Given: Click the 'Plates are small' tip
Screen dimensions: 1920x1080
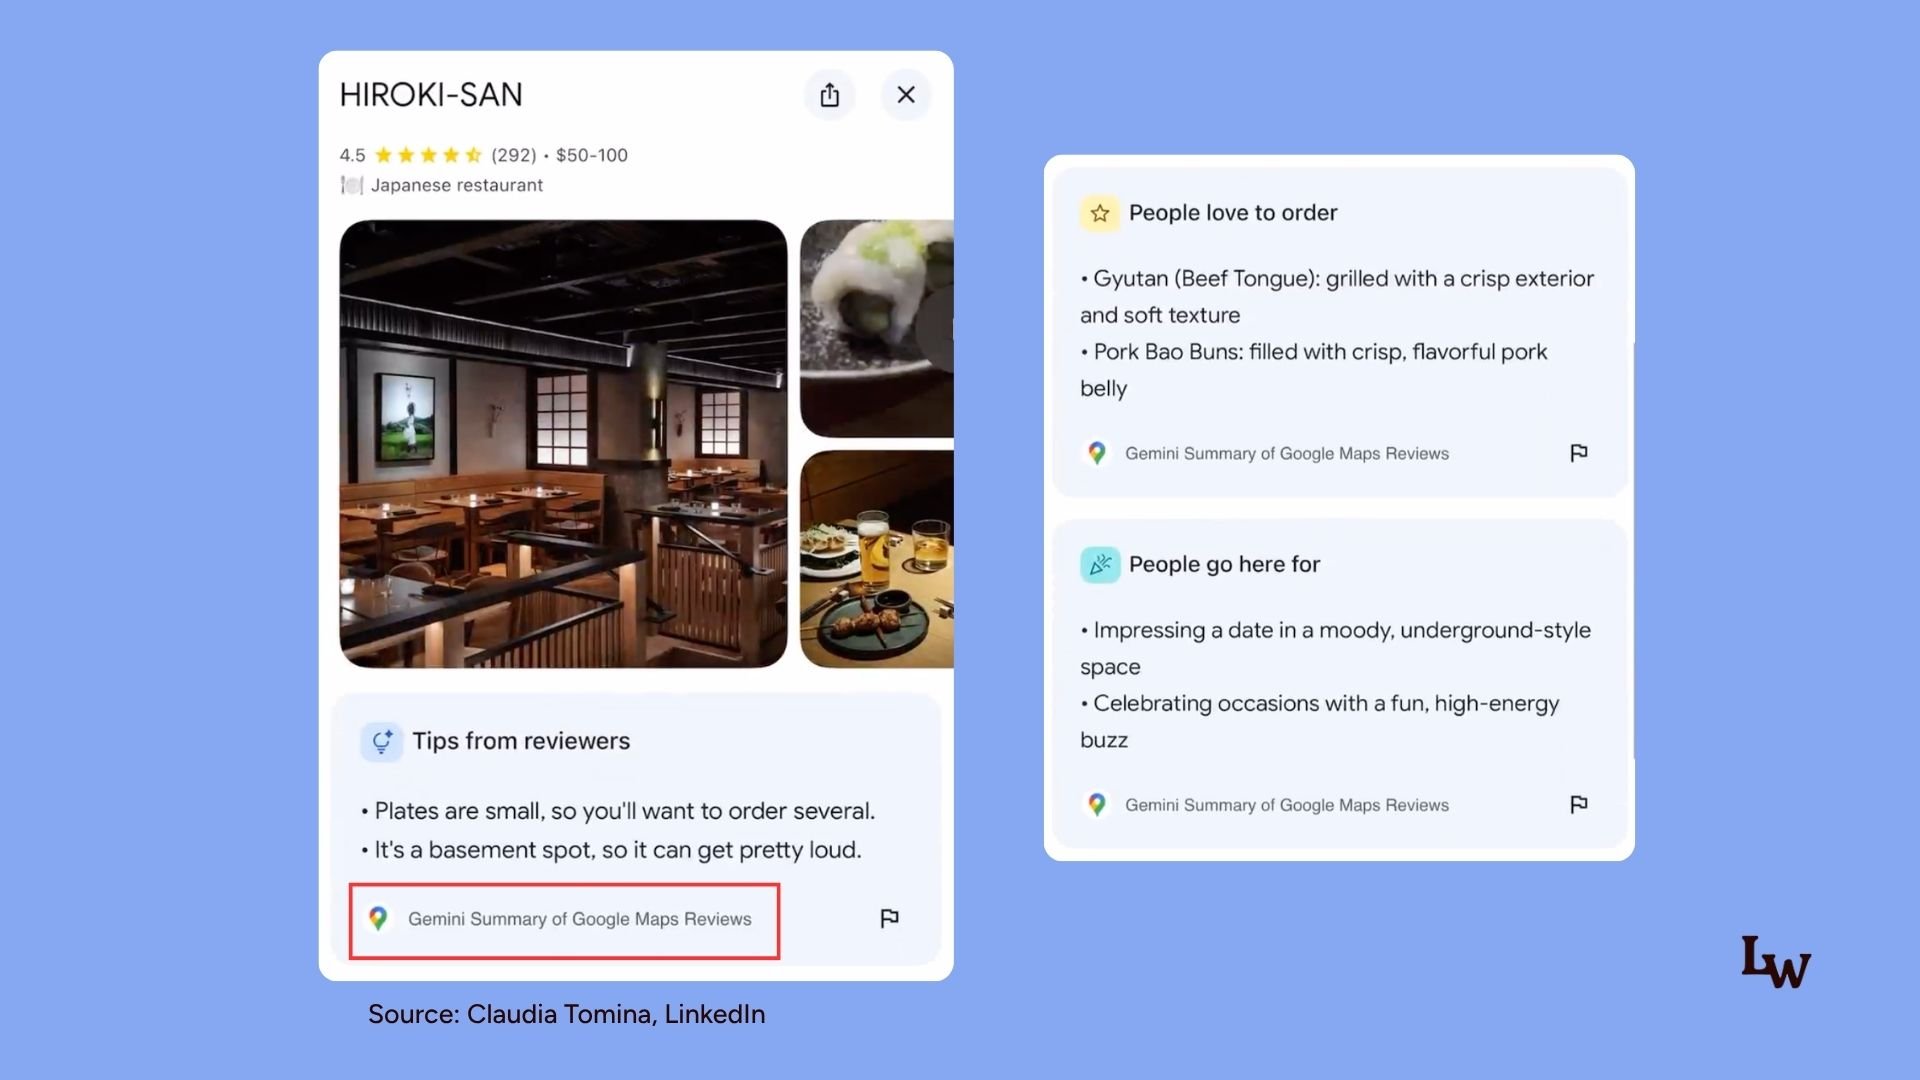Looking at the screenshot, I should pos(618,811).
